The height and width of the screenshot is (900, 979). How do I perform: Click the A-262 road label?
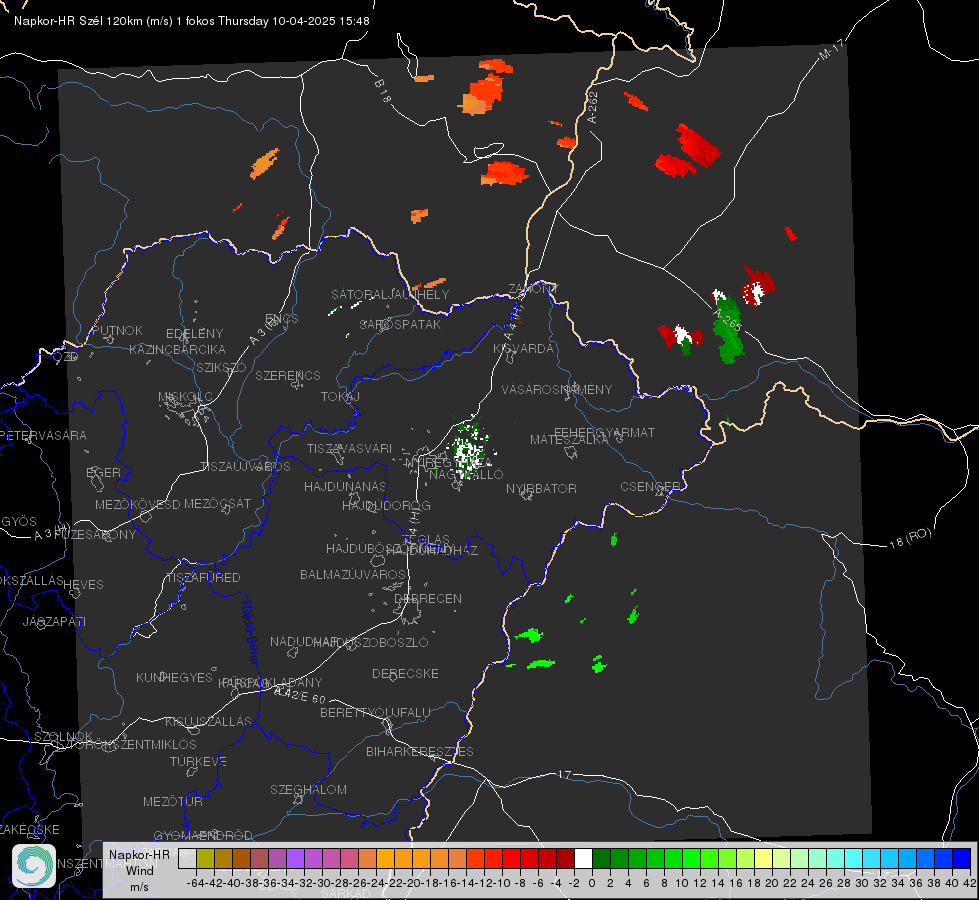click(x=593, y=107)
